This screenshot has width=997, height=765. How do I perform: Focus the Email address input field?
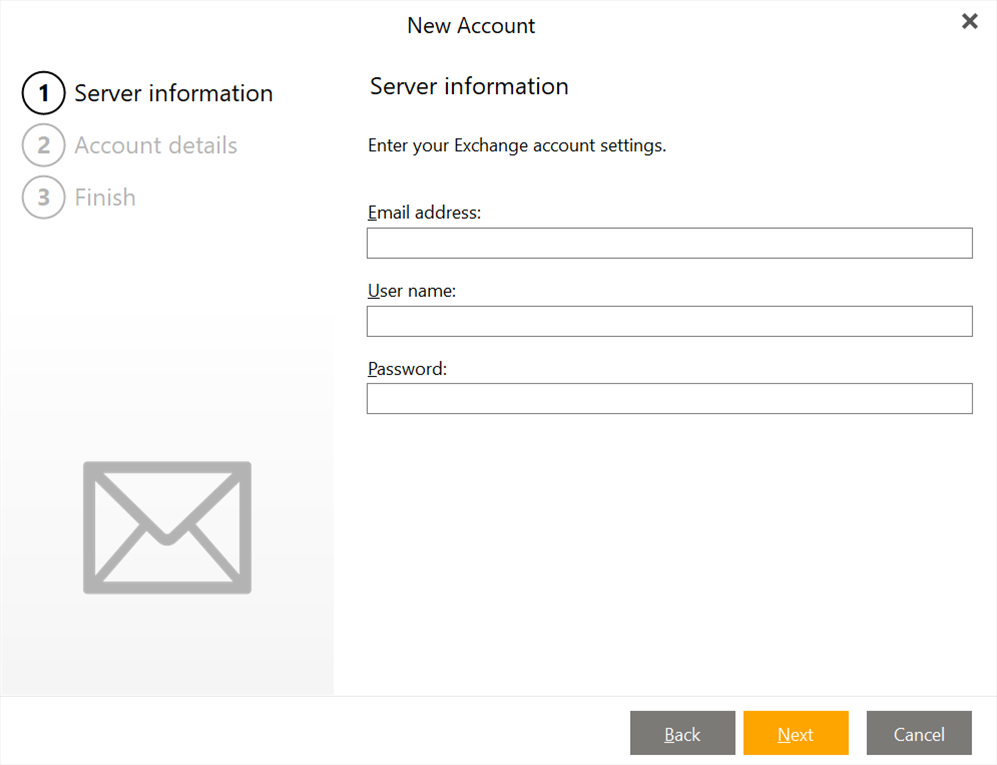pos(669,243)
